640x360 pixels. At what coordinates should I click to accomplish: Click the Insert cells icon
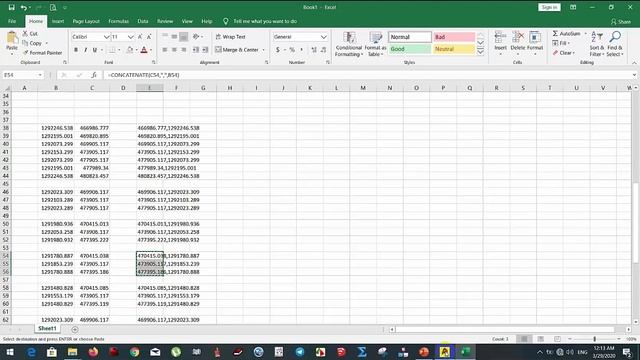click(500, 38)
